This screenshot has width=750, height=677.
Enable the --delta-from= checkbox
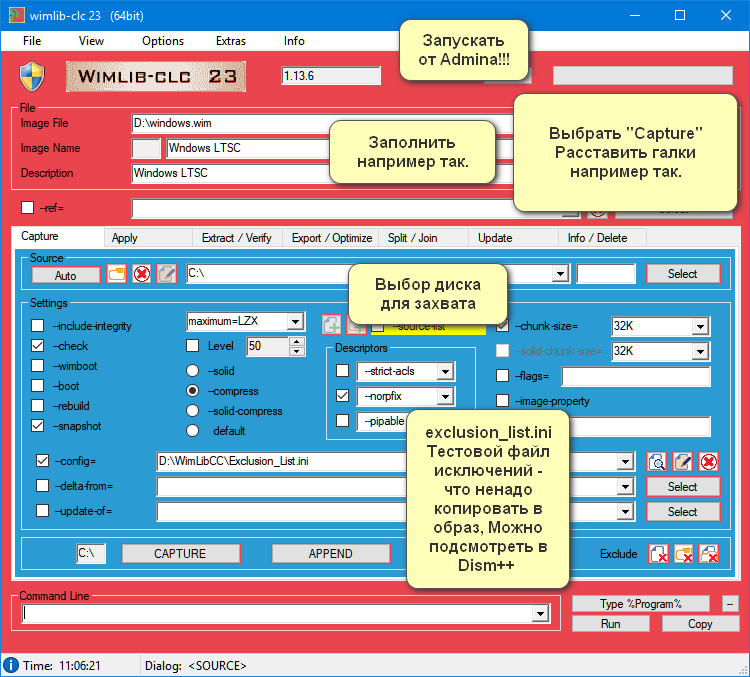[43, 486]
